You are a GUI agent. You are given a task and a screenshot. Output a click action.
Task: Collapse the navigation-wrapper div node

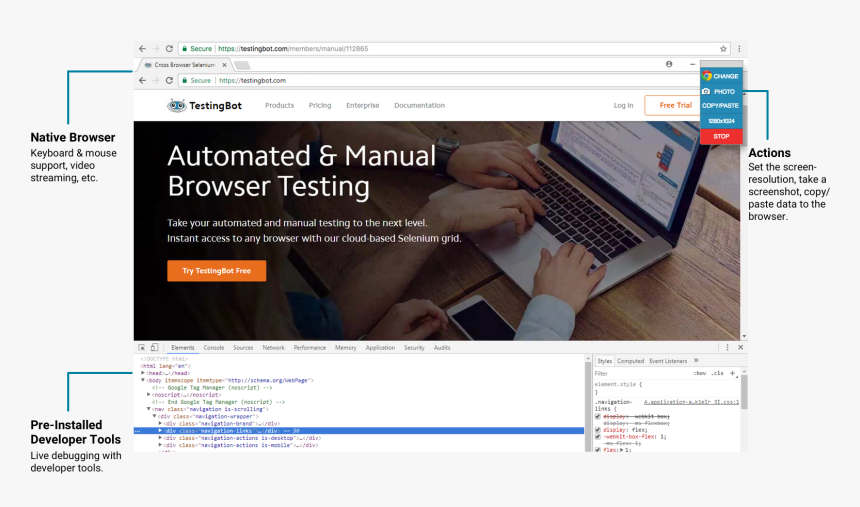pyautogui.click(x=154, y=416)
